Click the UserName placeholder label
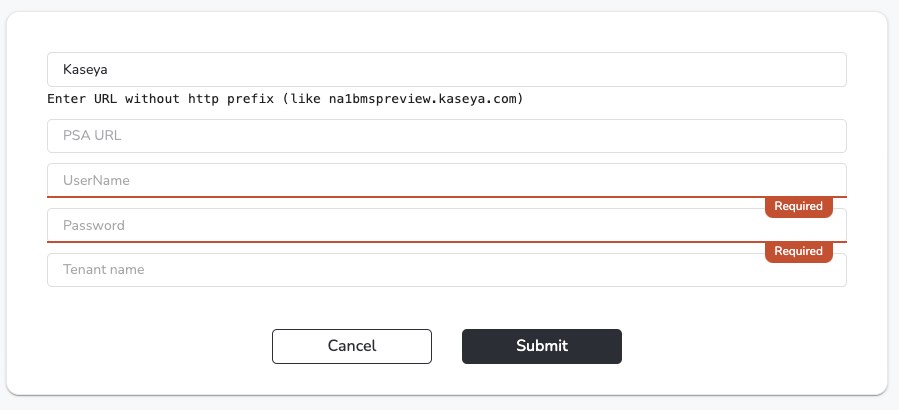 [96, 180]
